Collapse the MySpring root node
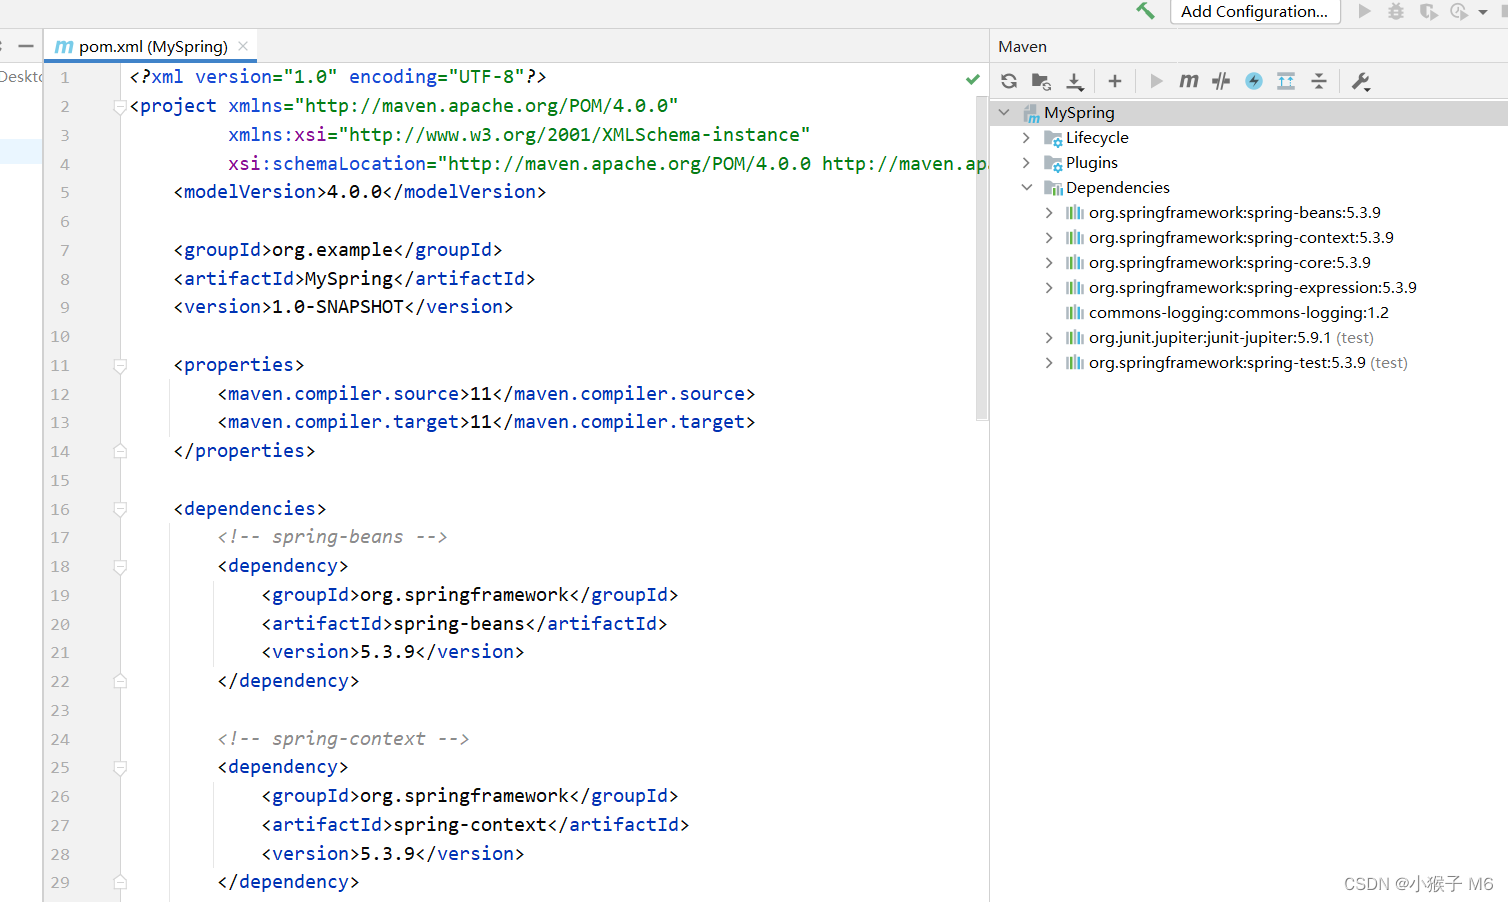This screenshot has height=902, width=1508. pos(1004,112)
